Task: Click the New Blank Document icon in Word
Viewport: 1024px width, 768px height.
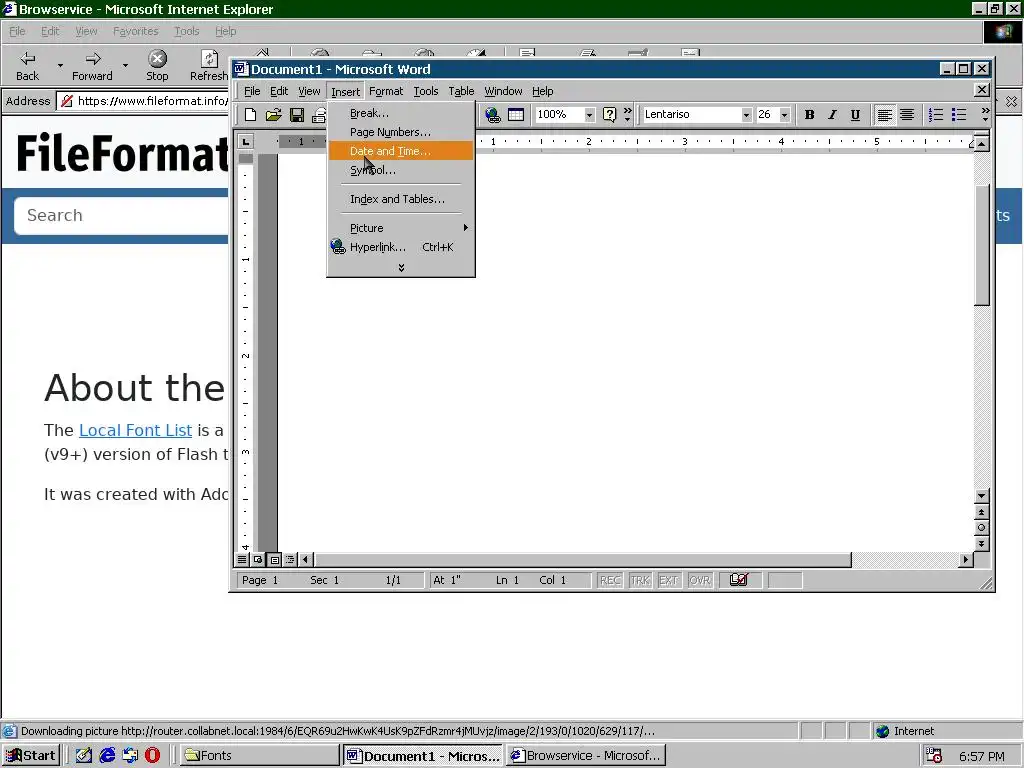Action: pos(250,115)
